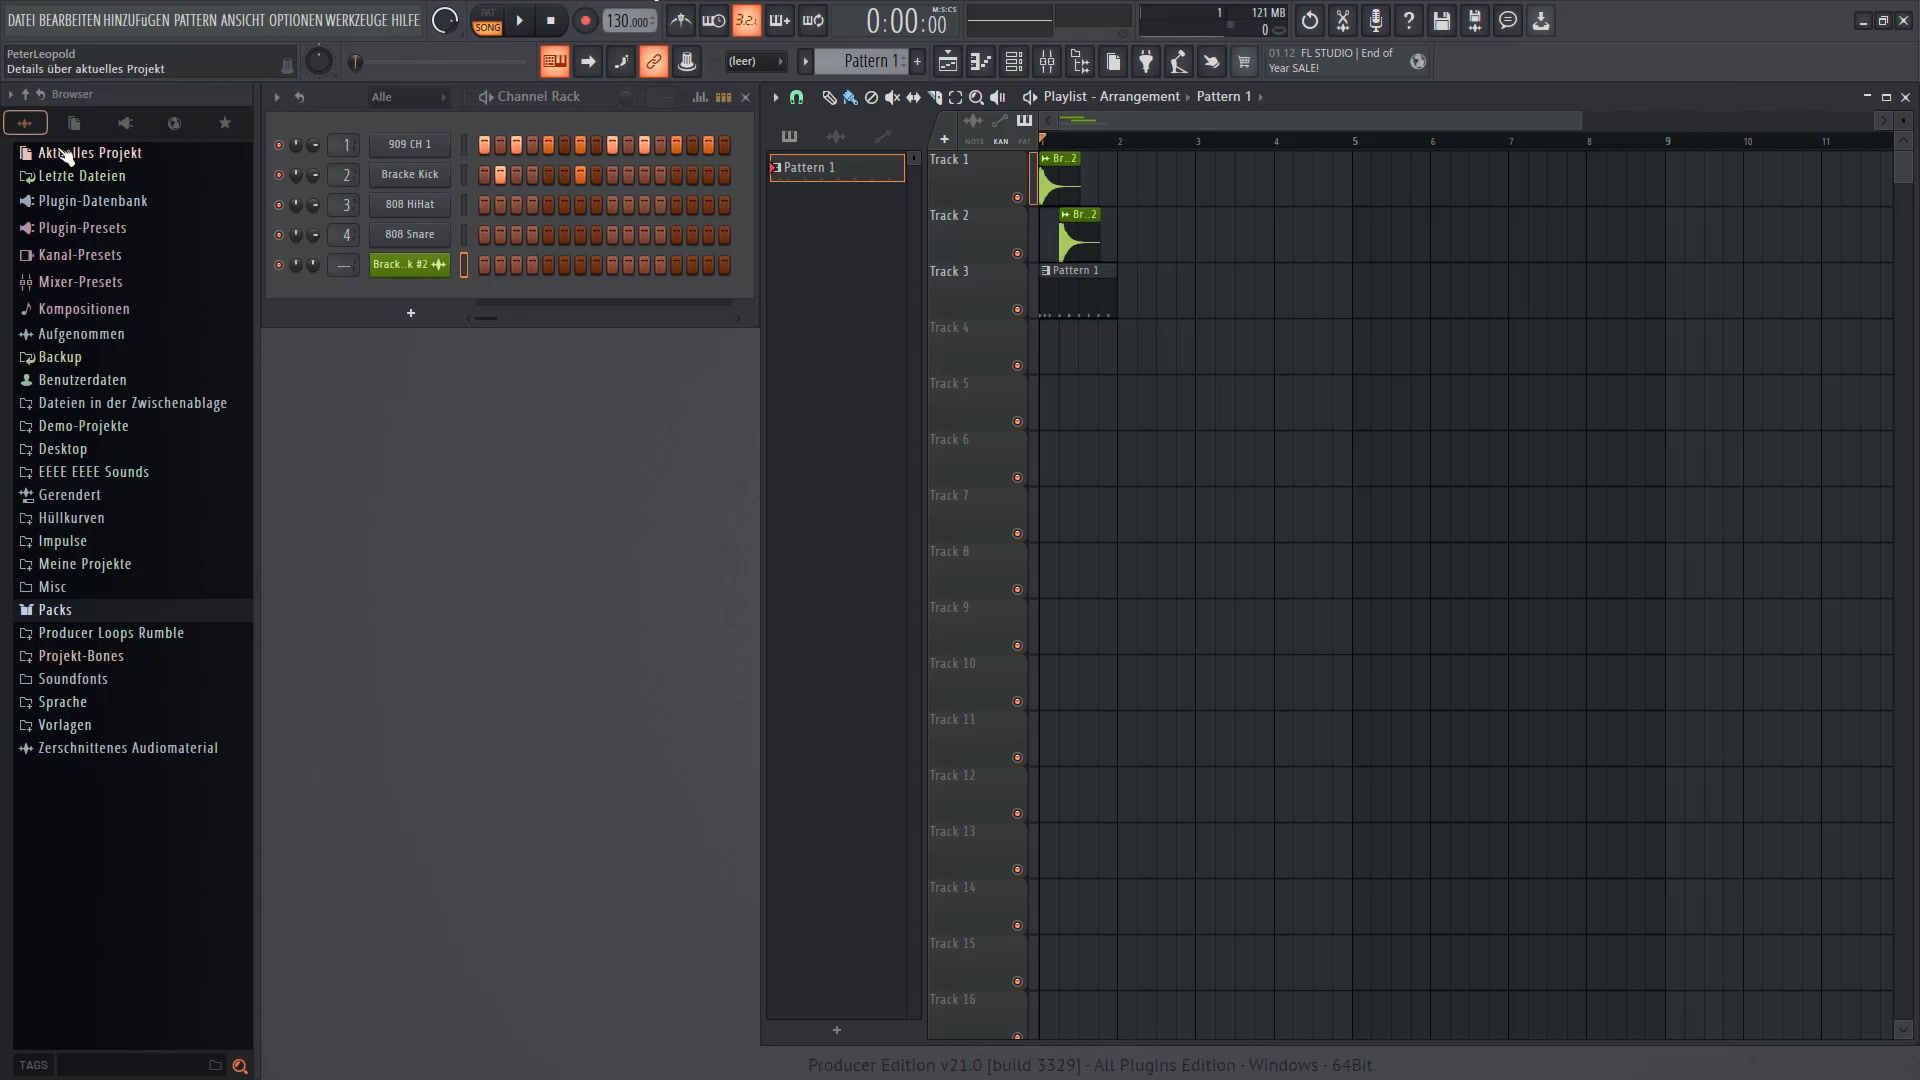Open the PATTERN menu

click(x=195, y=20)
